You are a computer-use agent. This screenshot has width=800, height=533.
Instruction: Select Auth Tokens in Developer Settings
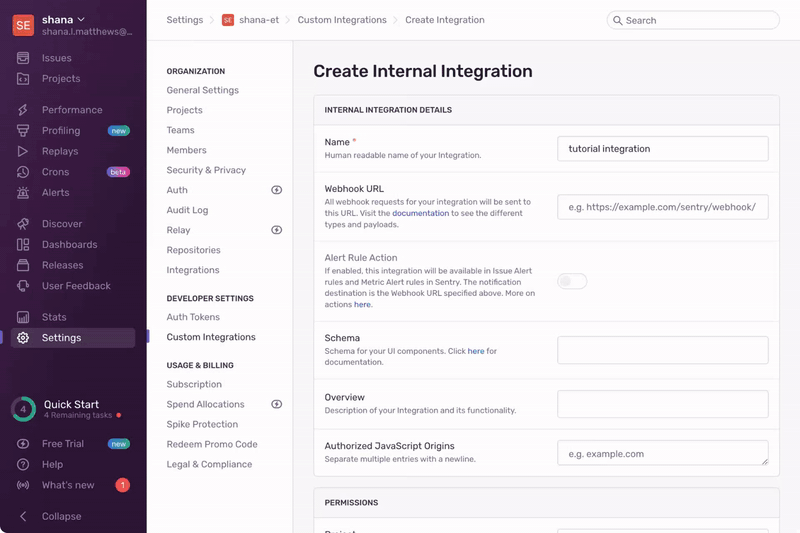point(193,317)
